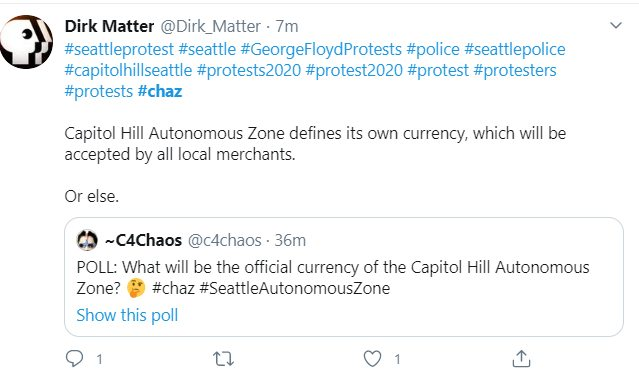Open the Dirk Matter display name
The width and height of the screenshot is (639, 376).
pos(109,26)
